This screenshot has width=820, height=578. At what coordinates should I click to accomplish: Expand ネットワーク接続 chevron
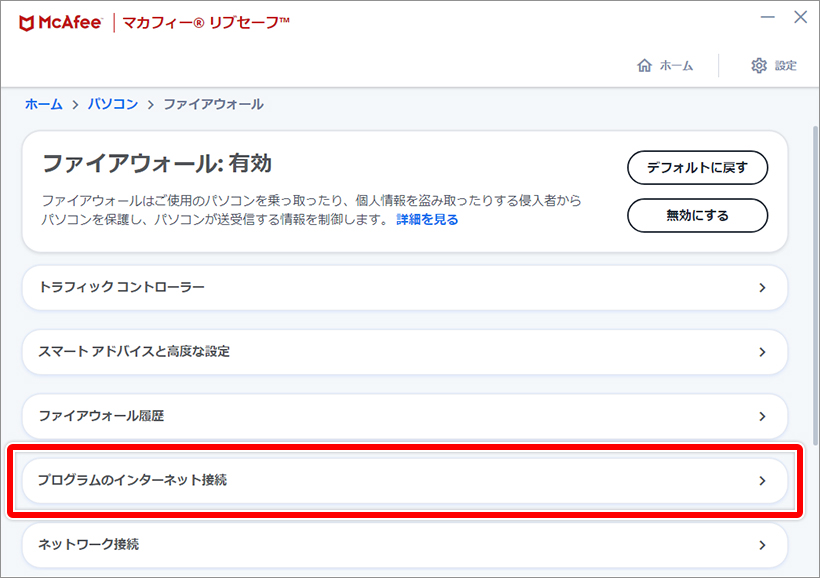click(x=762, y=545)
